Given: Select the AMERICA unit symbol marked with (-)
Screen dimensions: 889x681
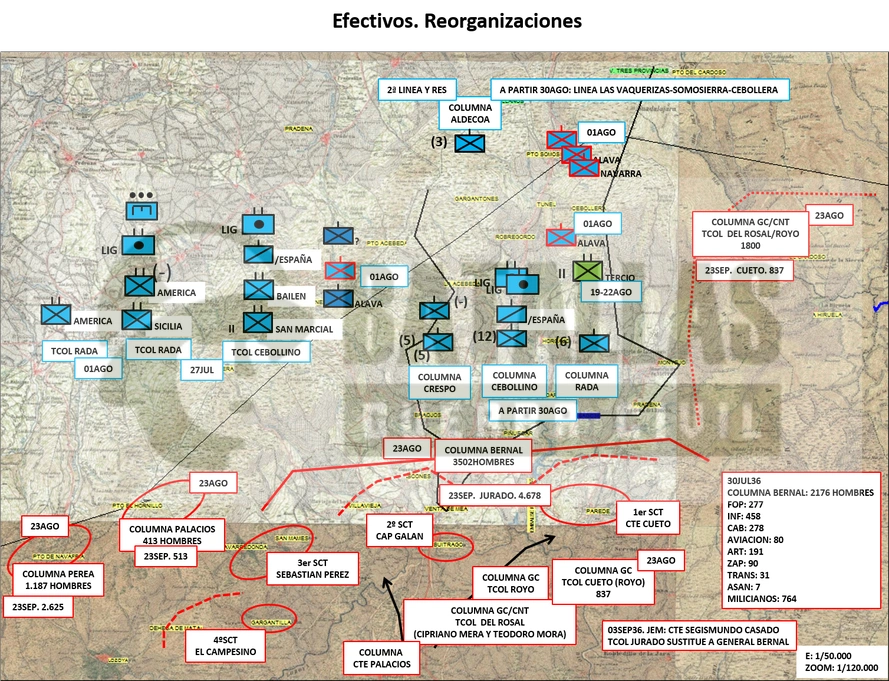Looking at the screenshot, I should (139, 284).
